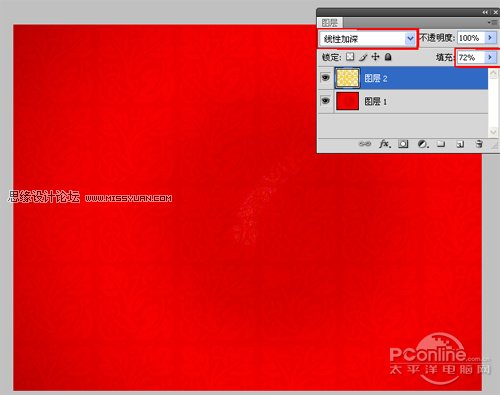Open the opacity 不透明度 slider arrow

point(490,38)
